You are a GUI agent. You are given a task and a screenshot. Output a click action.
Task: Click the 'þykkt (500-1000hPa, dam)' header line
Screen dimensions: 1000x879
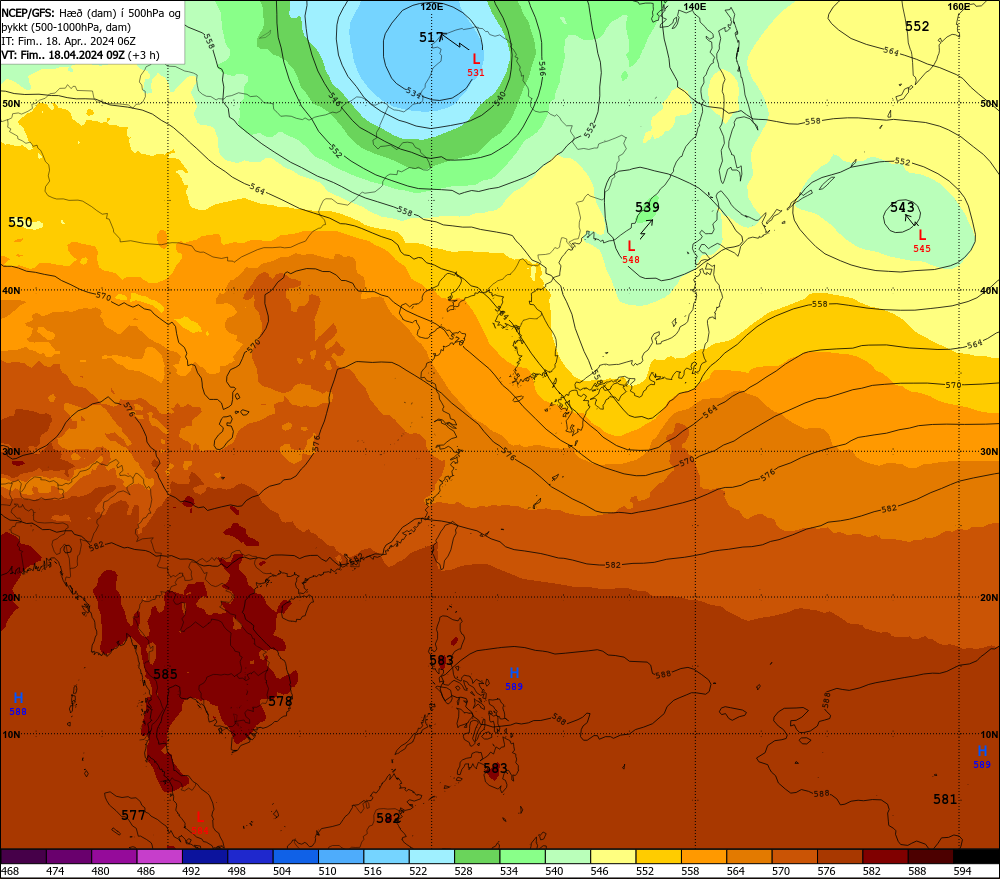(66, 27)
